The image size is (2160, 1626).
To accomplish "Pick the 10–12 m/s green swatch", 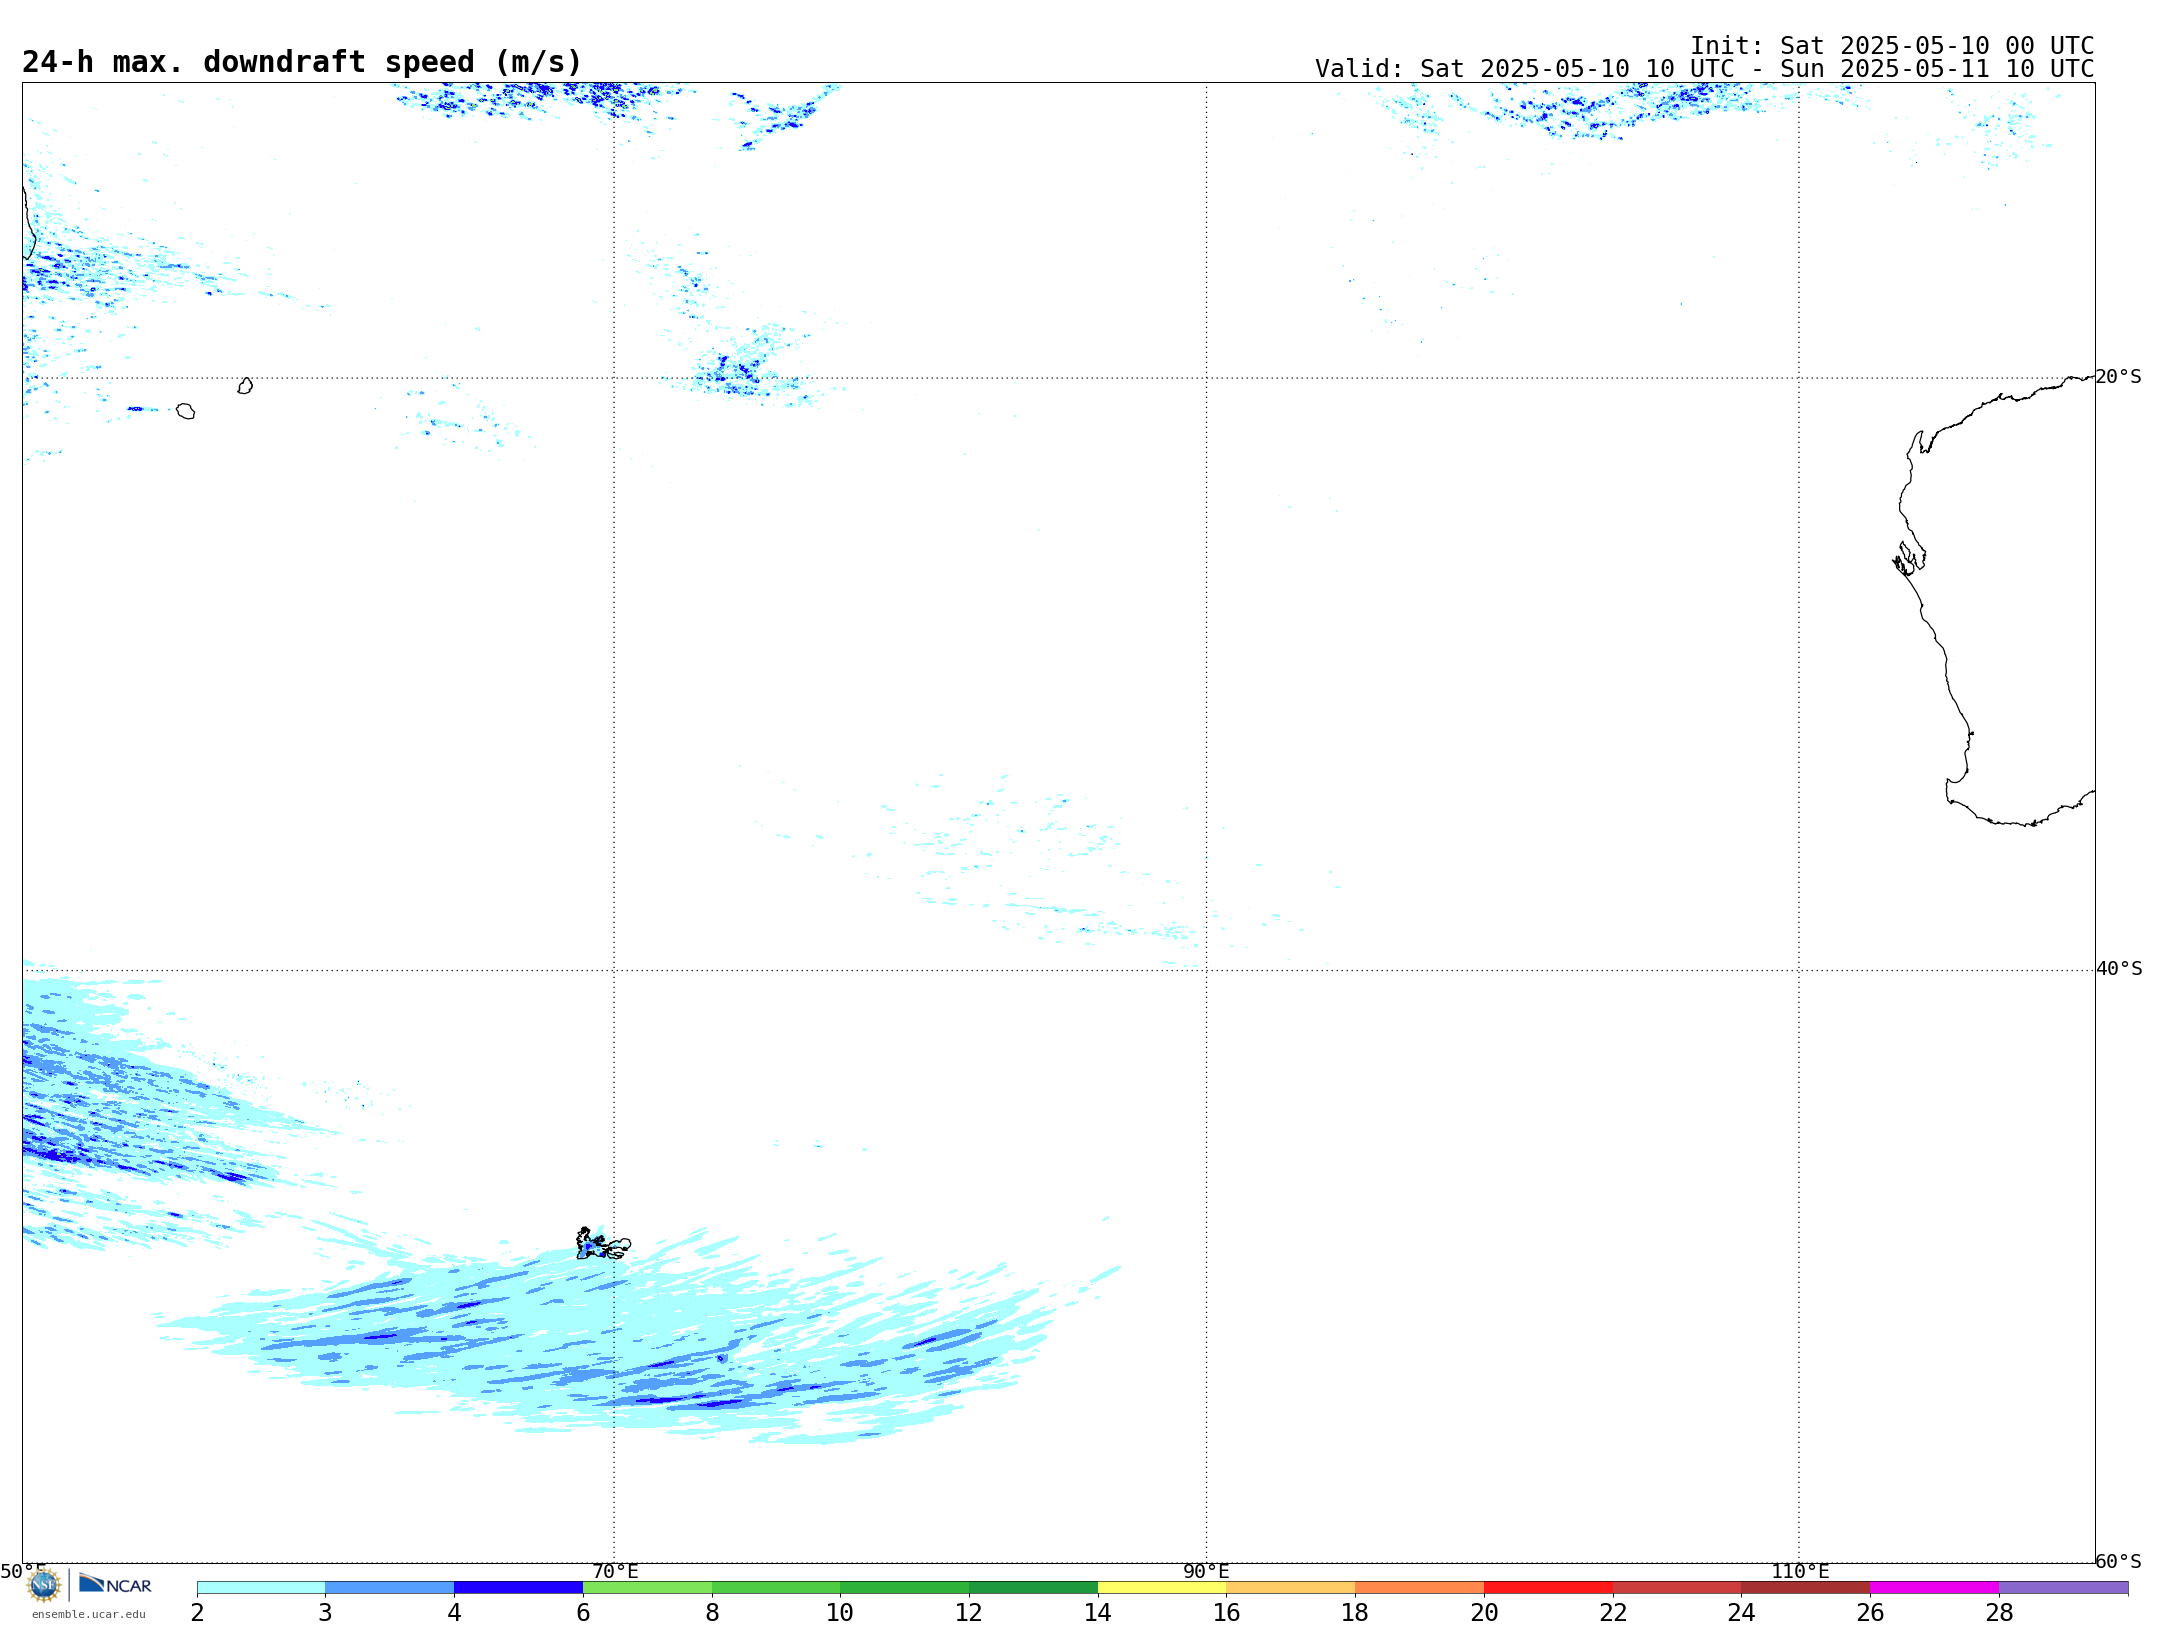I will point(905,1588).
